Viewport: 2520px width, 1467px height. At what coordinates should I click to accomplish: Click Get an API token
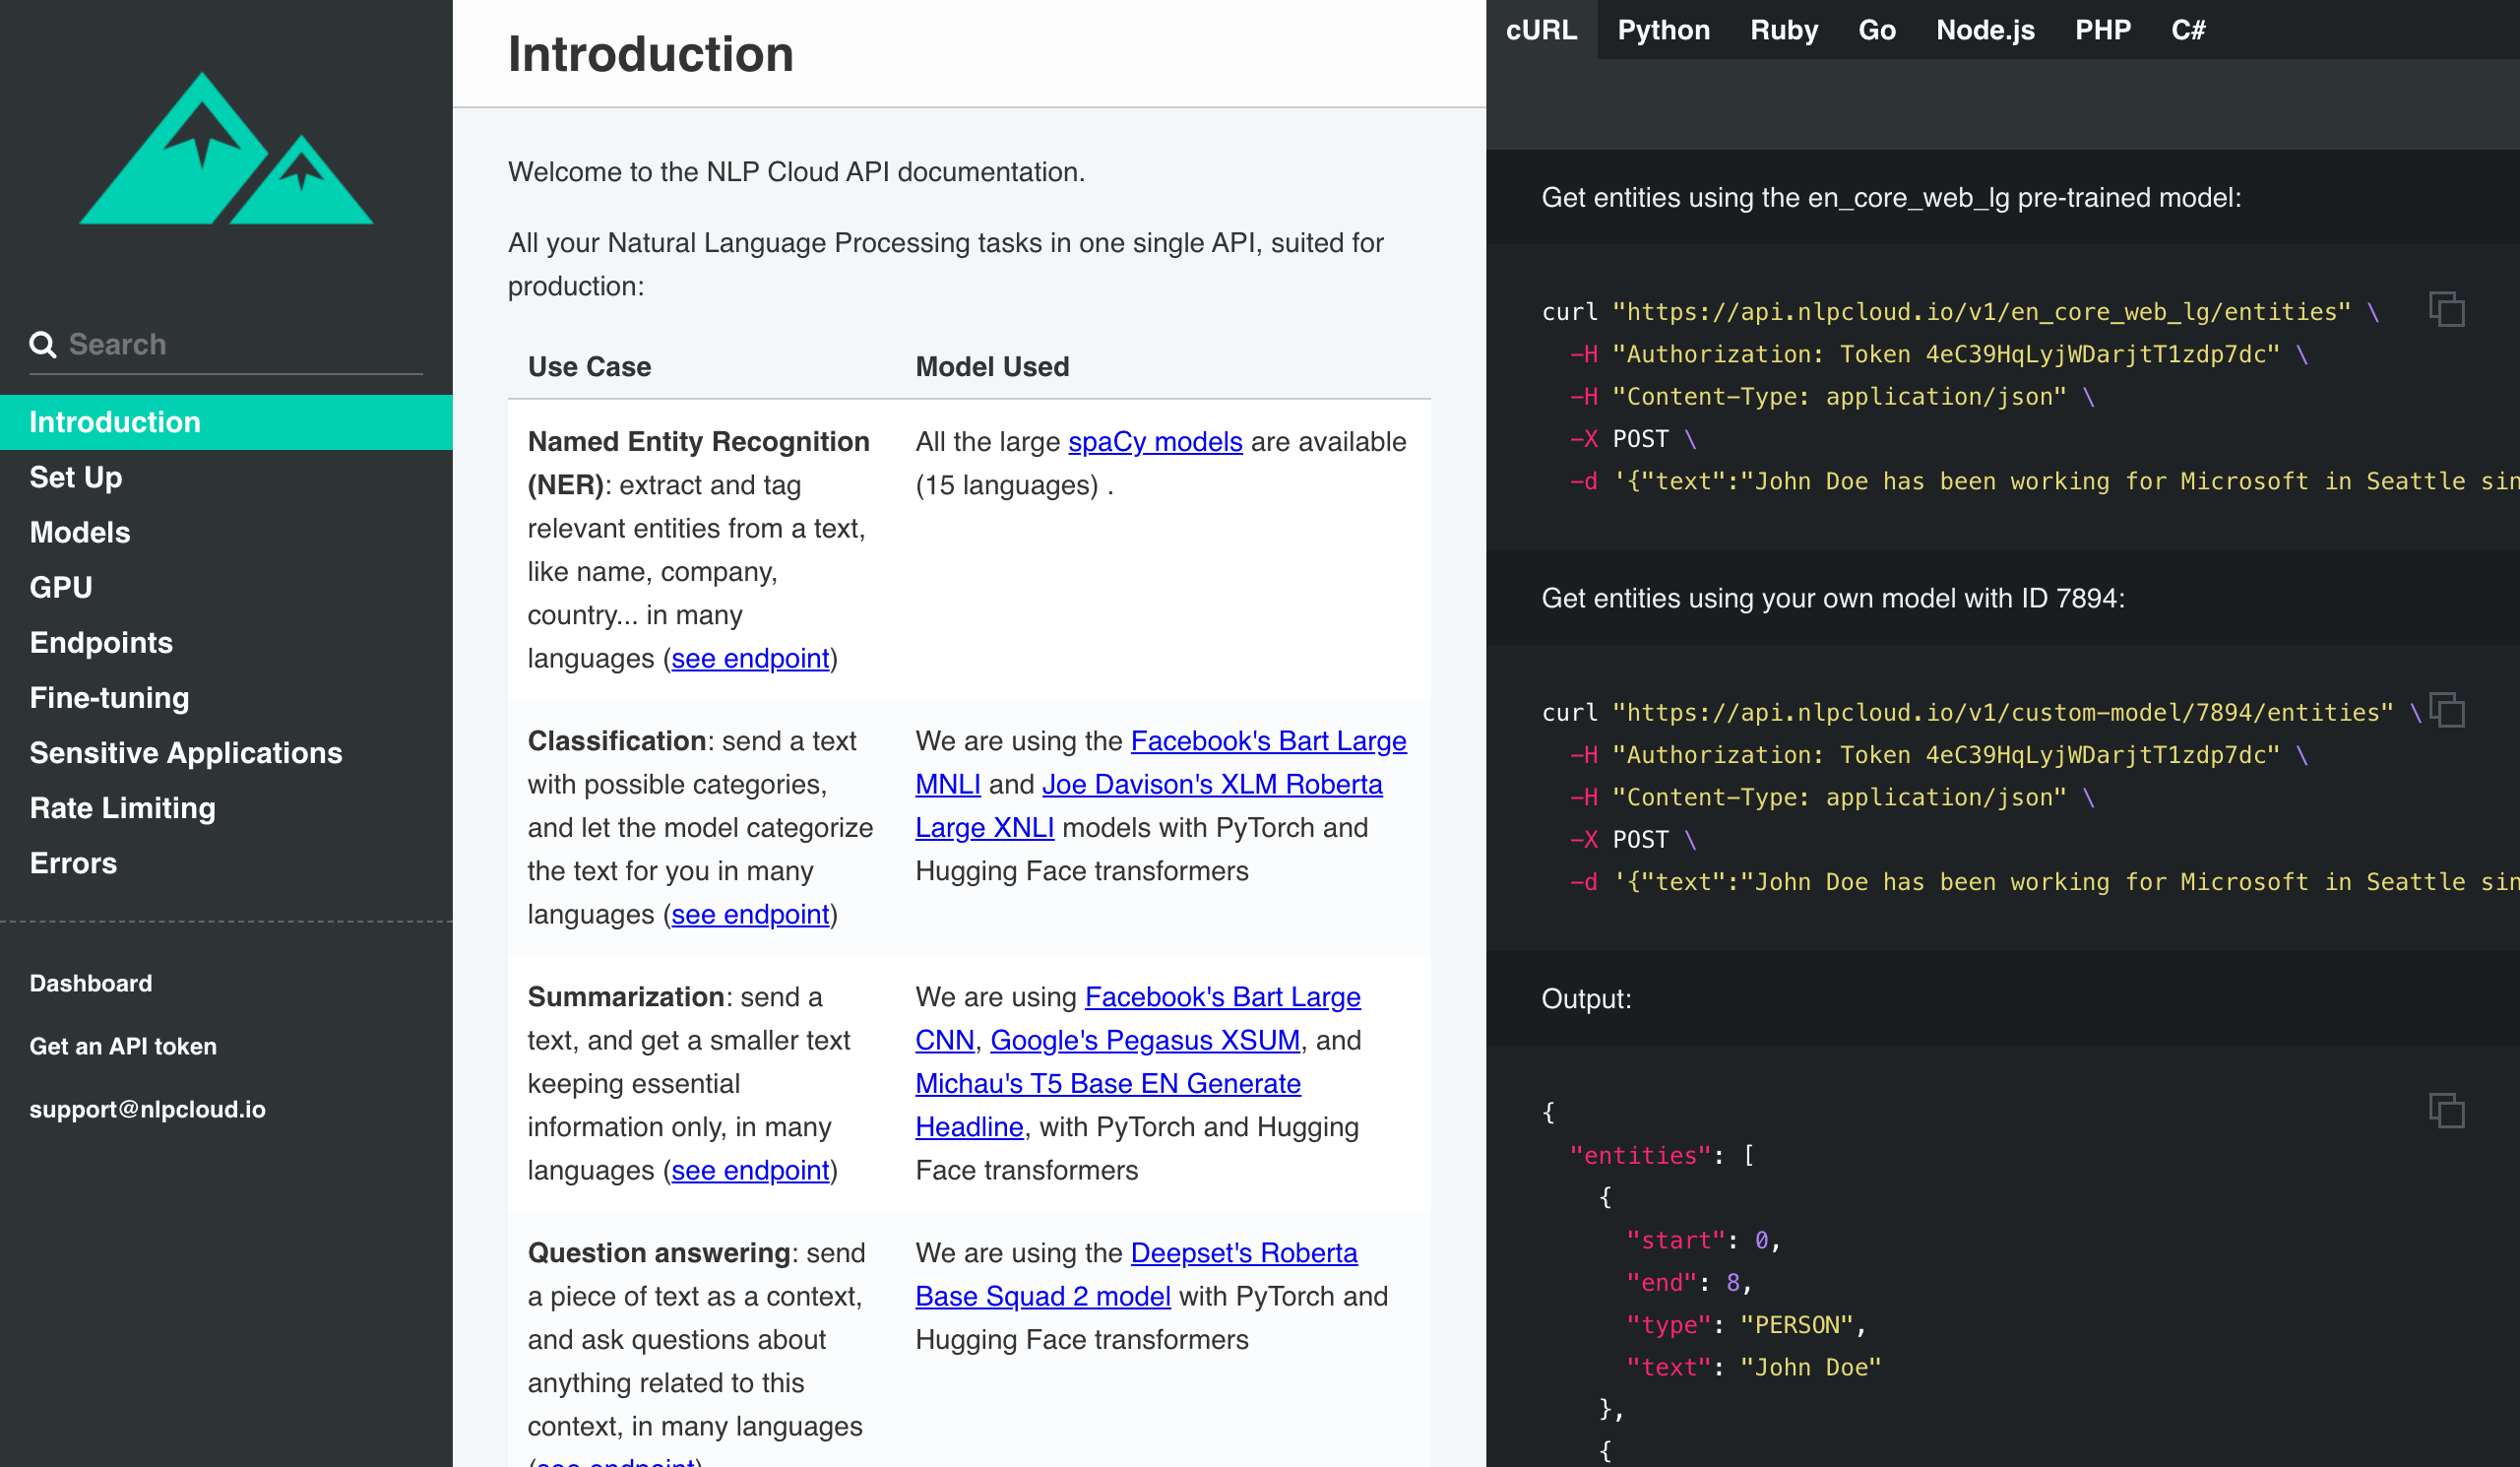click(x=123, y=1046)
